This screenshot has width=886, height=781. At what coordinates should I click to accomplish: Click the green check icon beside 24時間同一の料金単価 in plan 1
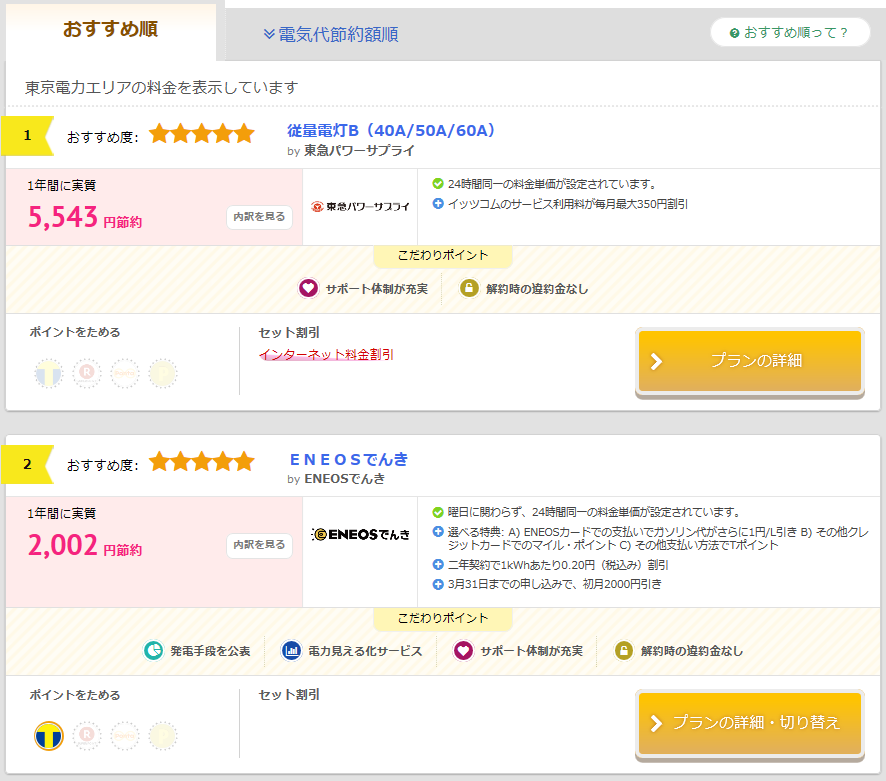[x=438, y=184]
